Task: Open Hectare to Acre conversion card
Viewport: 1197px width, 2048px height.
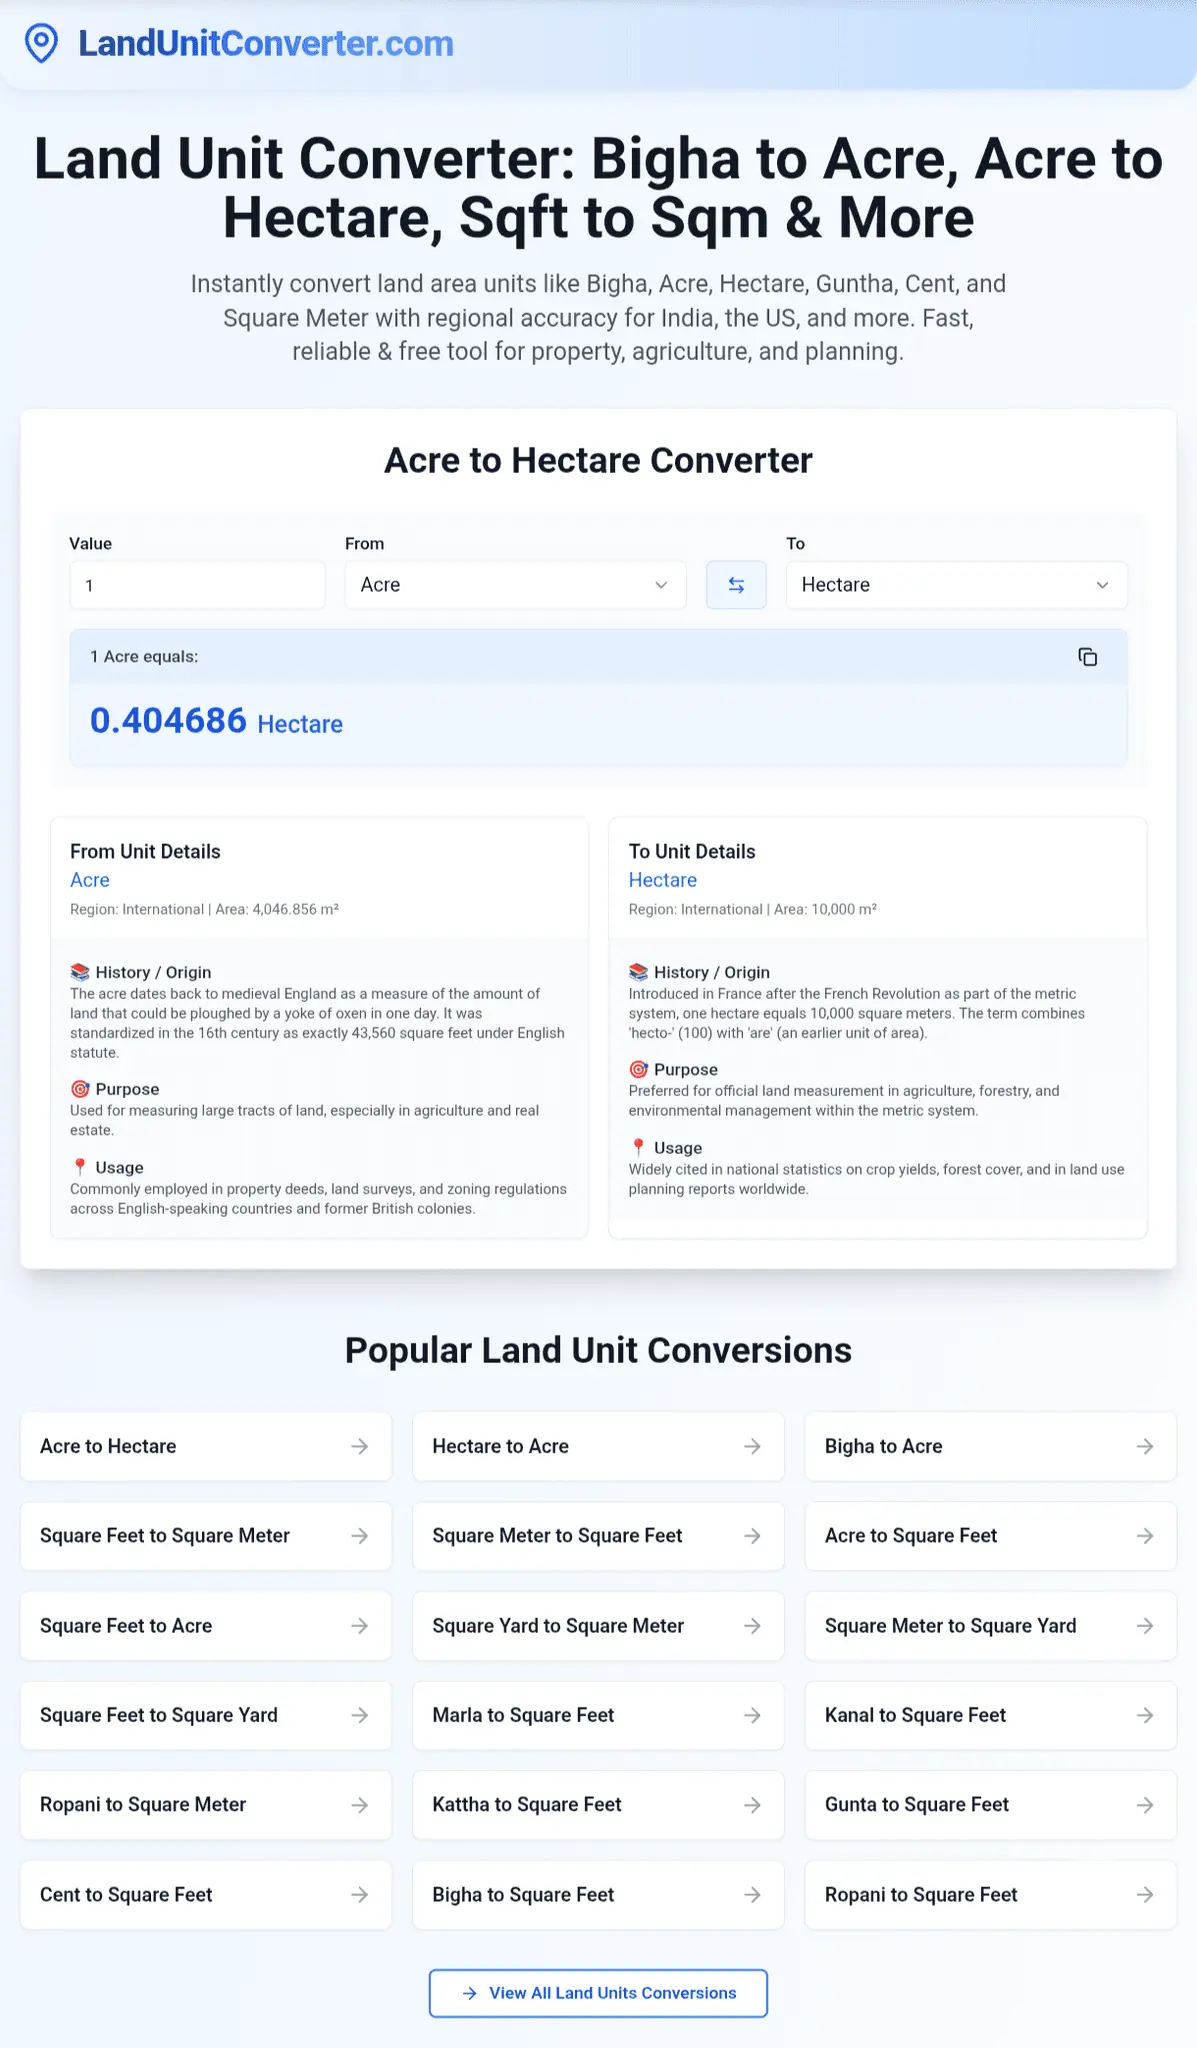Action: pyautogui.click(x=598, y=1446)
